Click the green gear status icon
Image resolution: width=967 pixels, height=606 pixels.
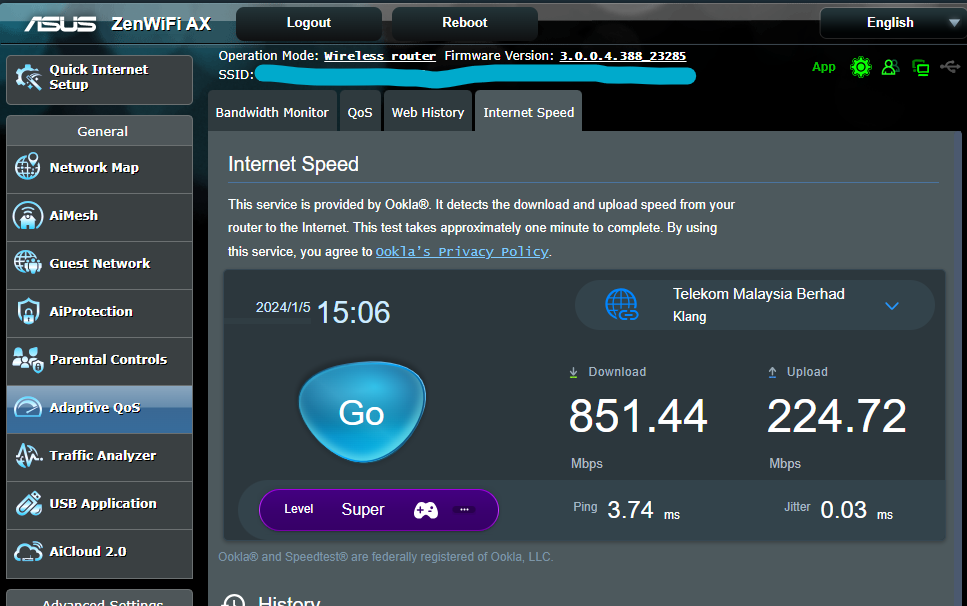point(860,67)
